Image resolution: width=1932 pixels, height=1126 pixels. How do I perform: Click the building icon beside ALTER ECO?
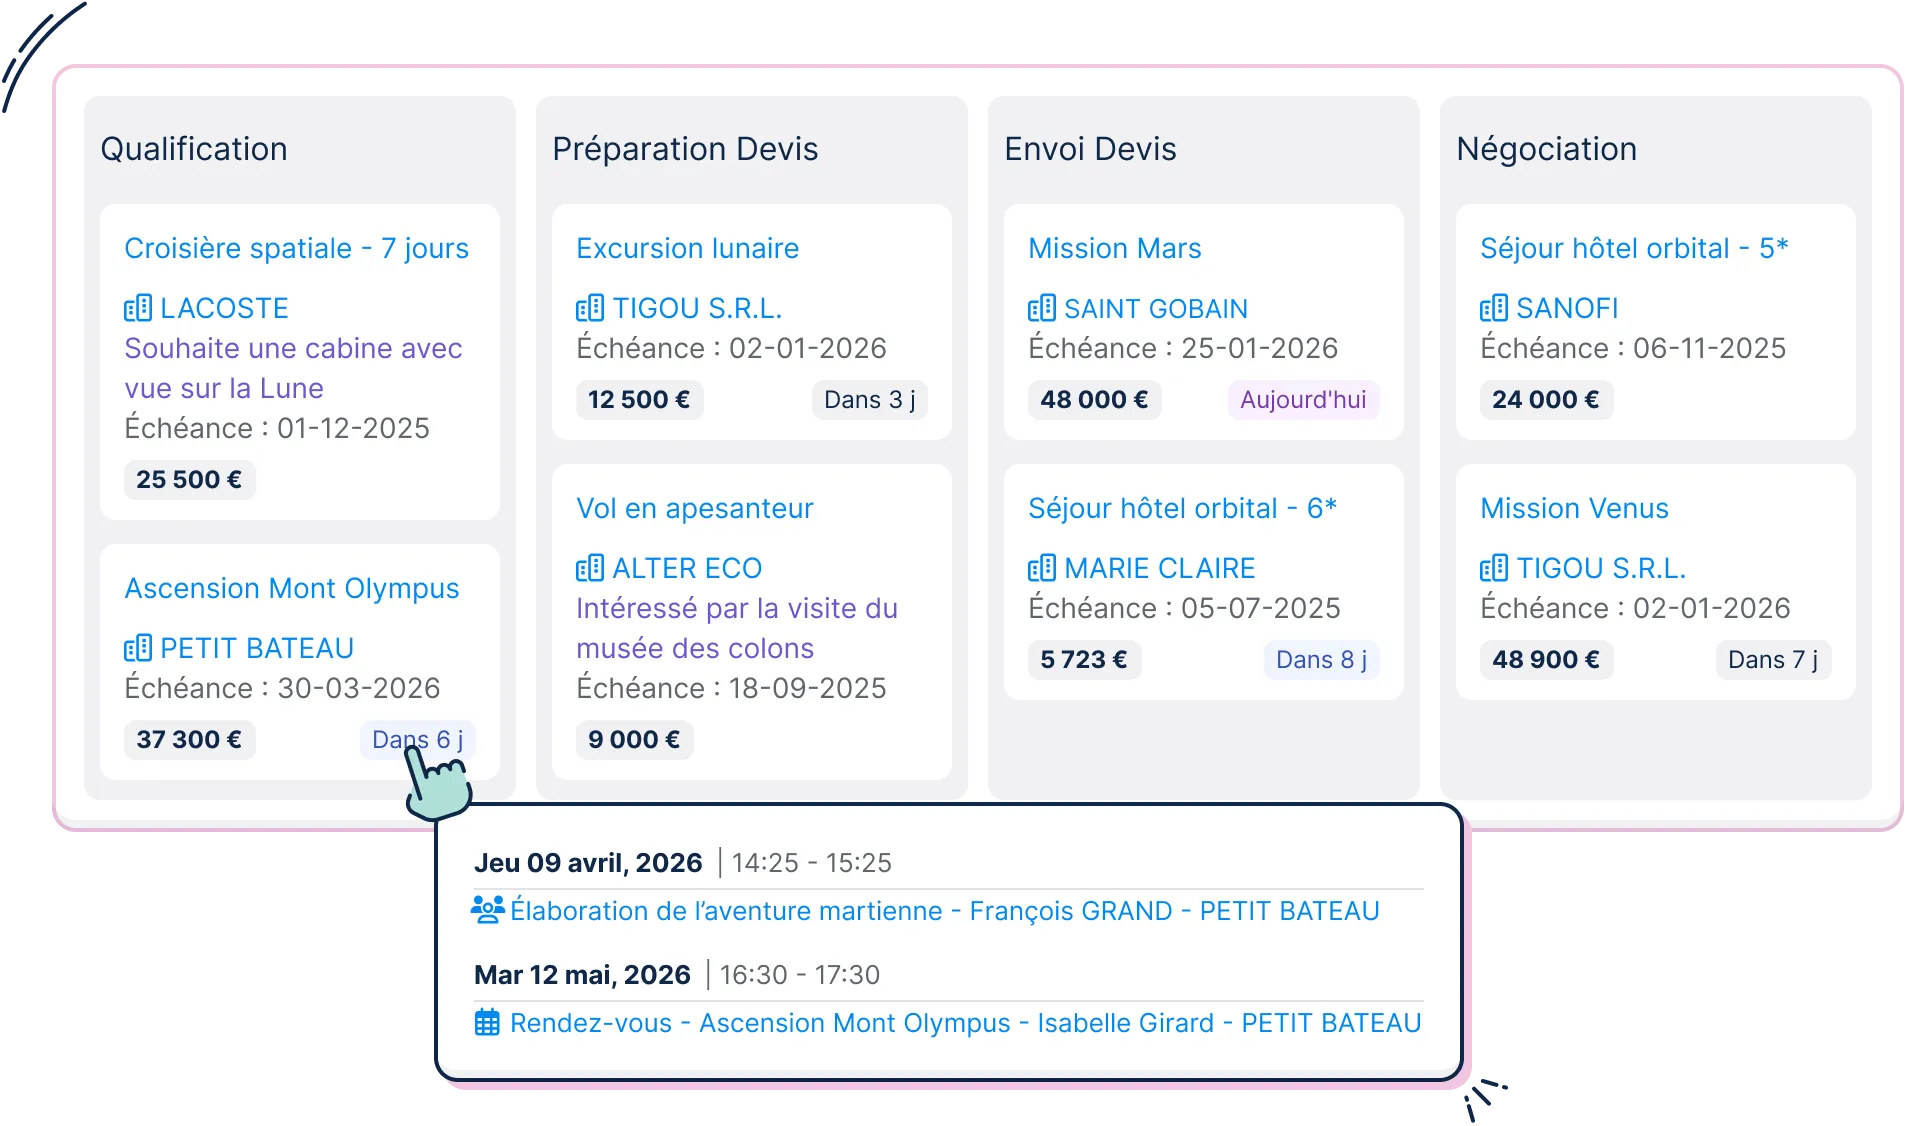point(590,568)
